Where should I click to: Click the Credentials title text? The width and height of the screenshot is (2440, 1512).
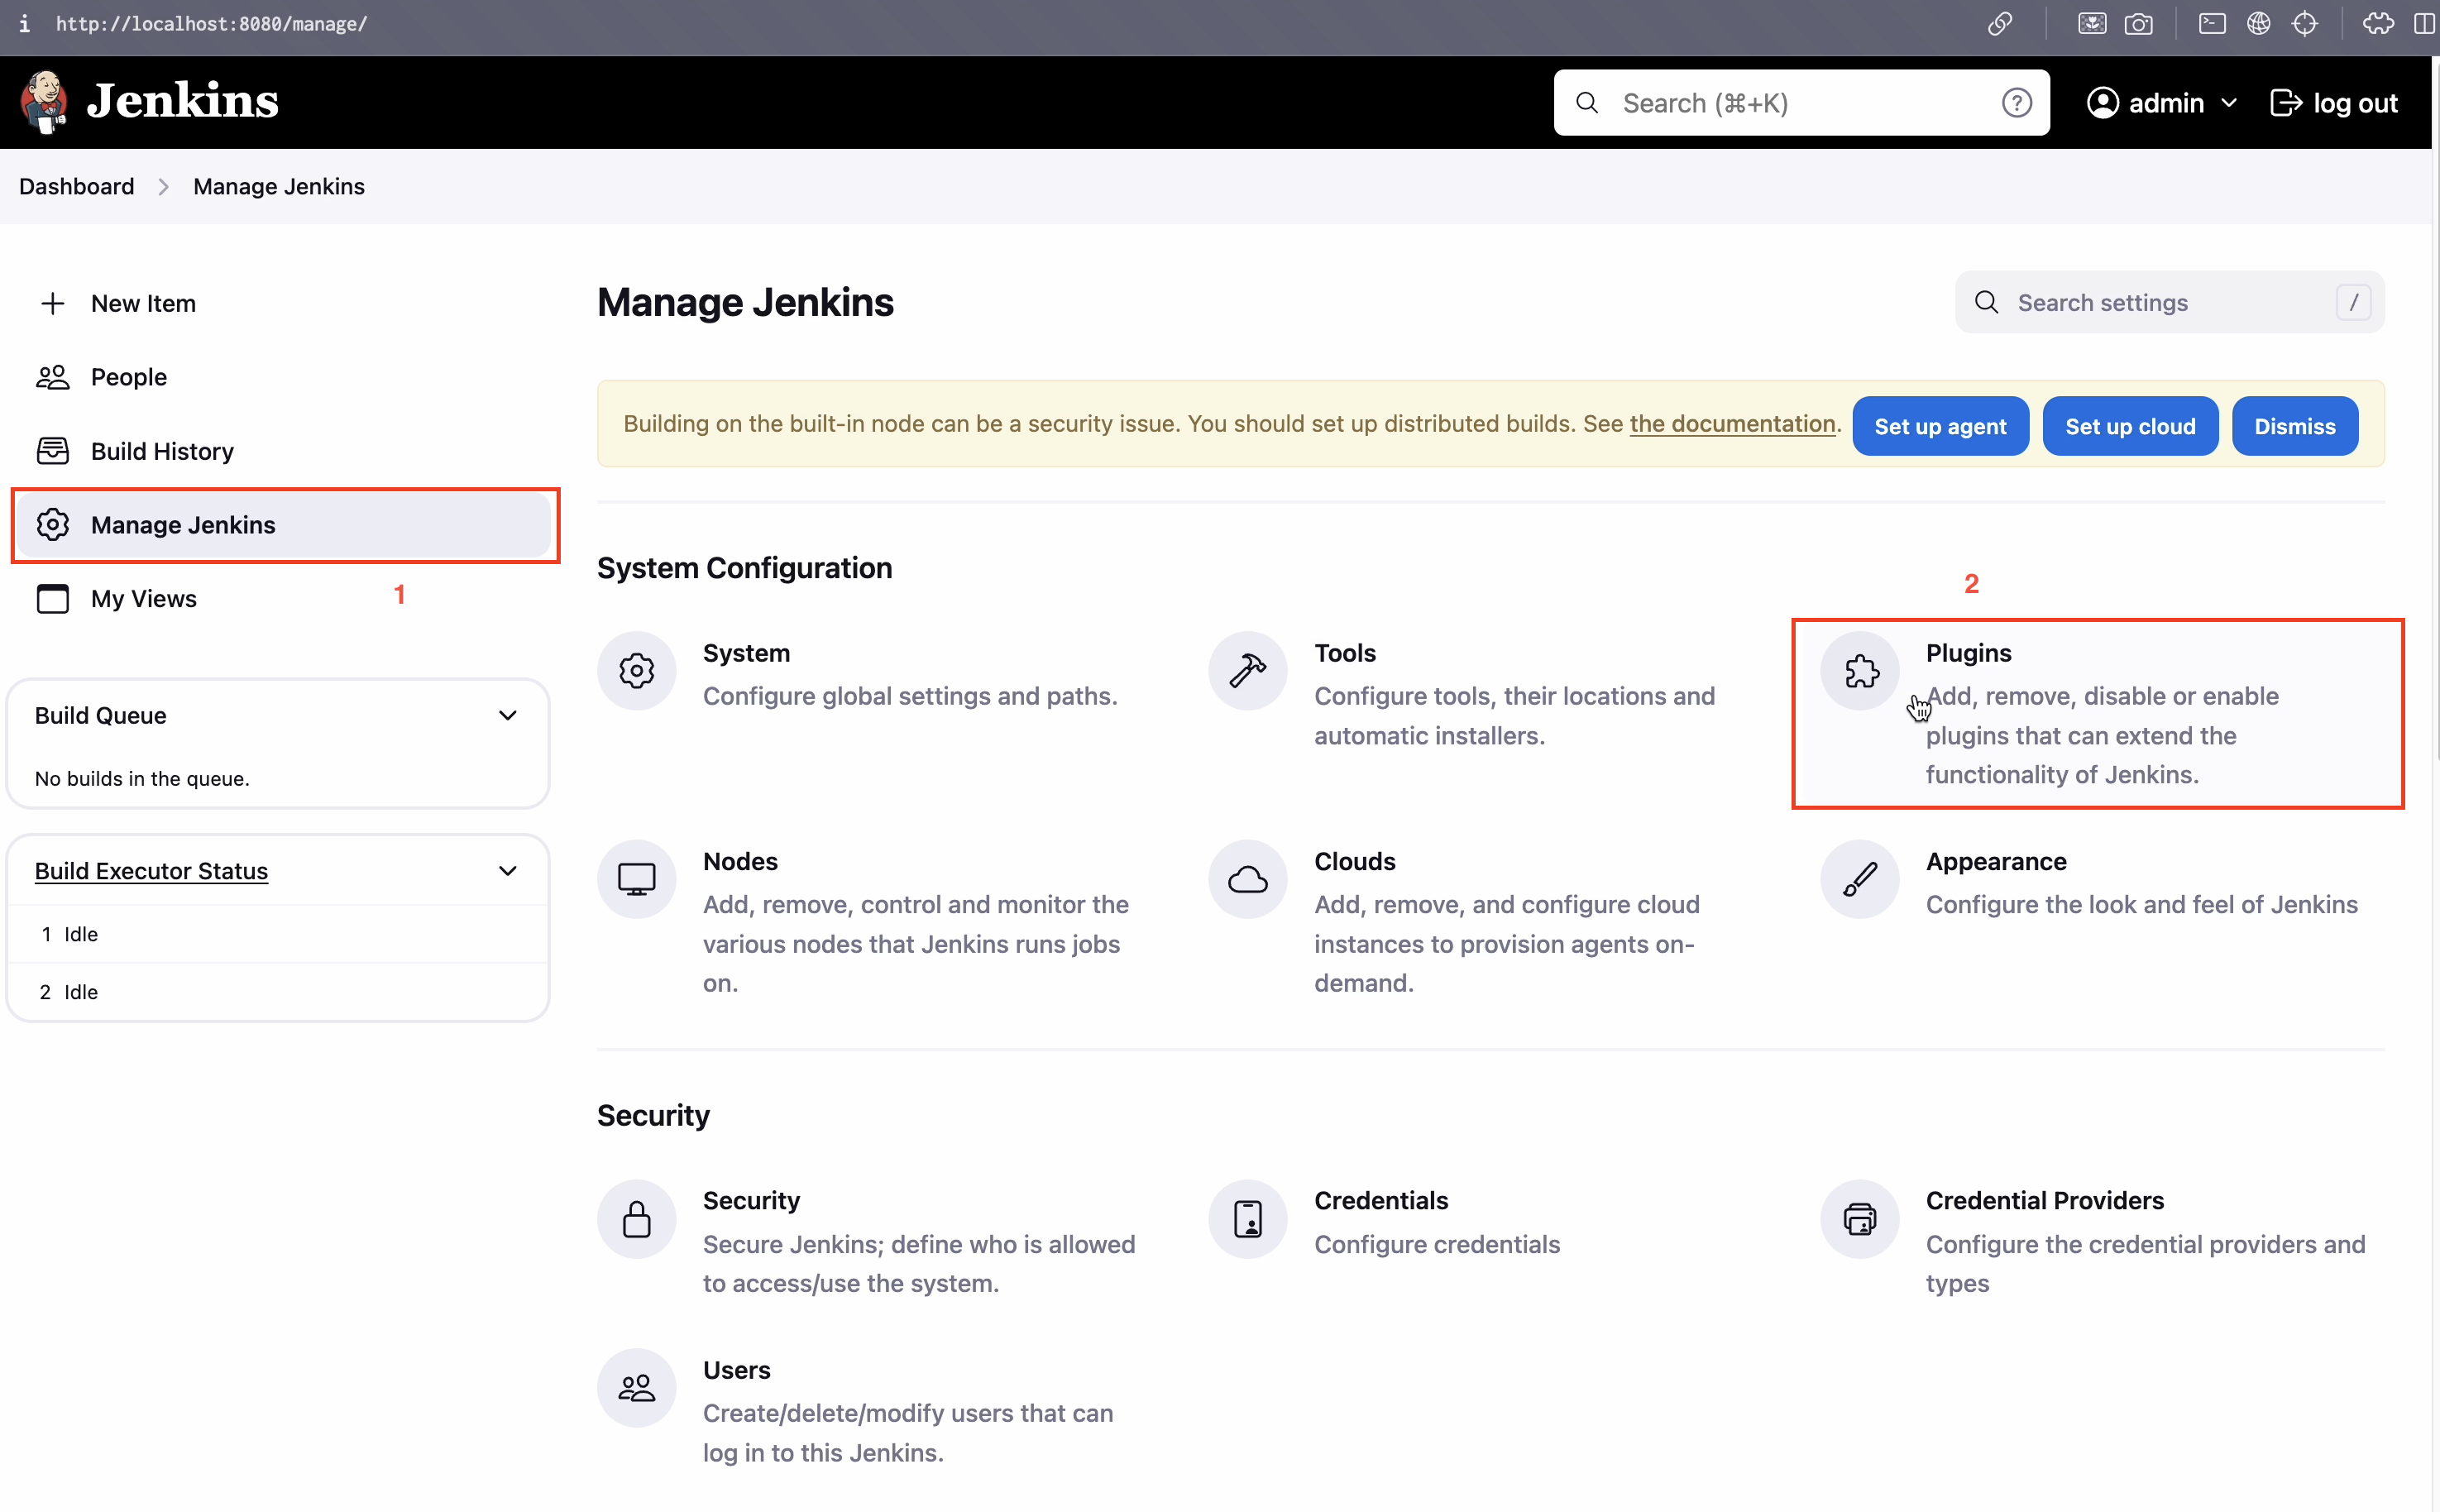click(1381, 1201)
